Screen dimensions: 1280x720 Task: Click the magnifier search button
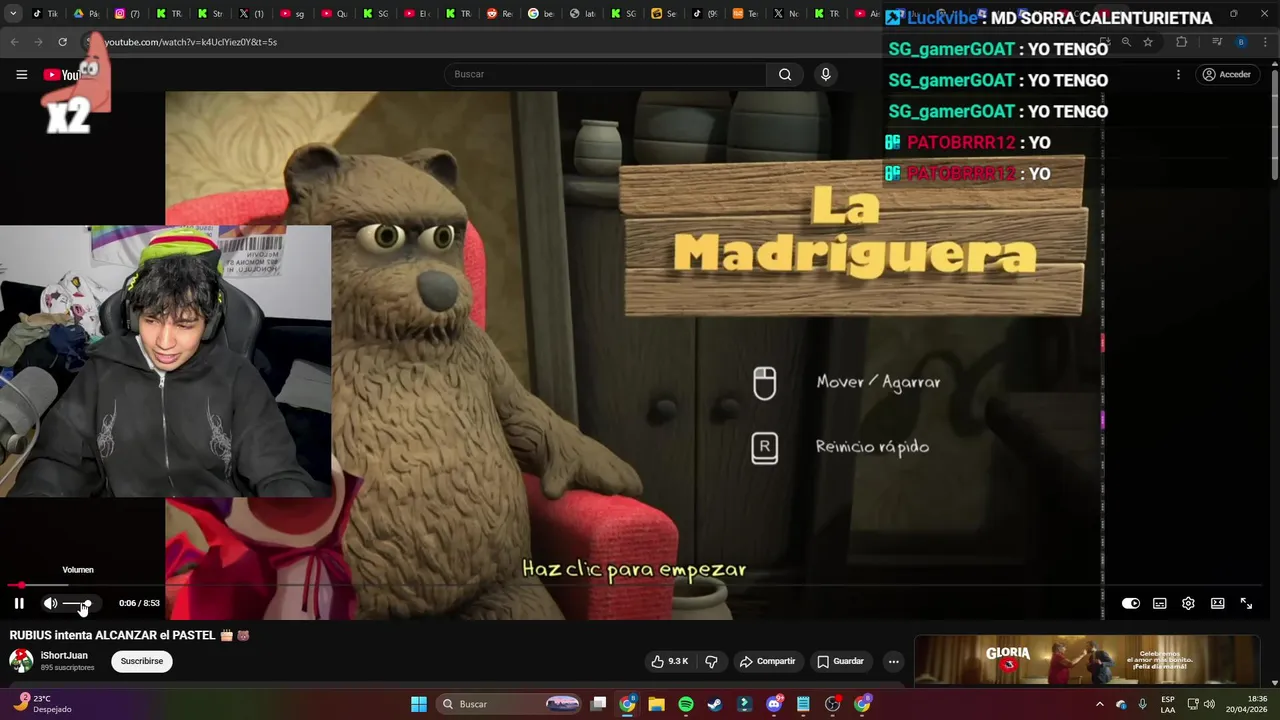(x=785, y=74)
